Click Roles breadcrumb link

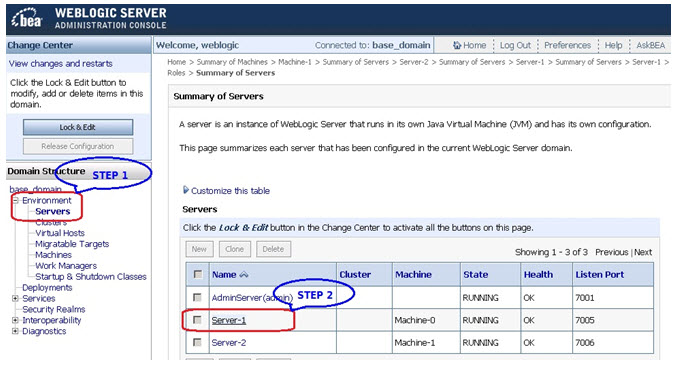(176, 73)
